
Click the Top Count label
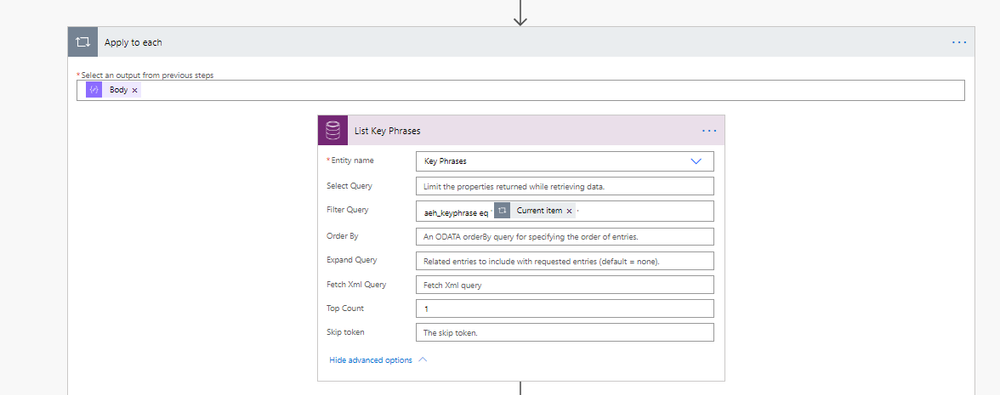coord(345,308)
